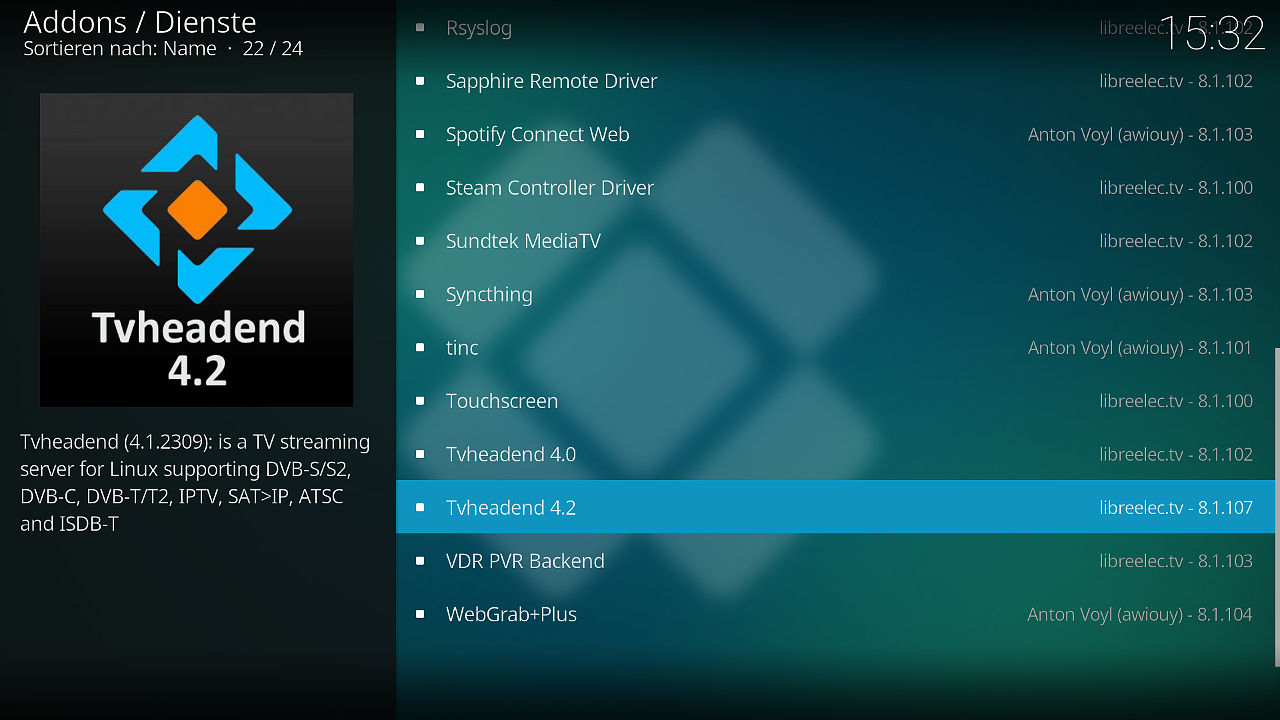Click the version label for Tvheadend 4.0
Image resolution: width=1280 pixels, height=720 pixels.
1176,454
